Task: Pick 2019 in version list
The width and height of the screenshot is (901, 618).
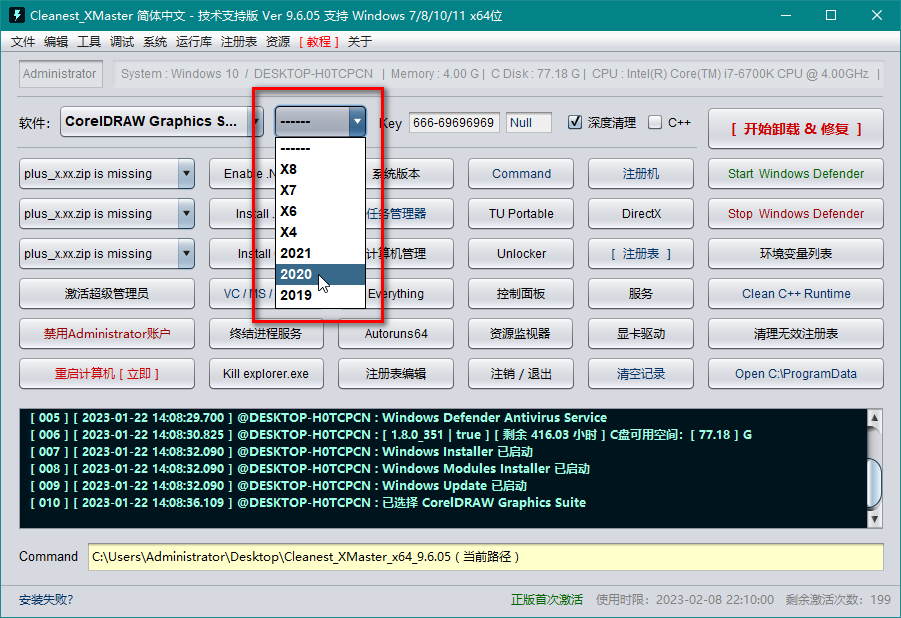Action: click(x=320, y=295)
